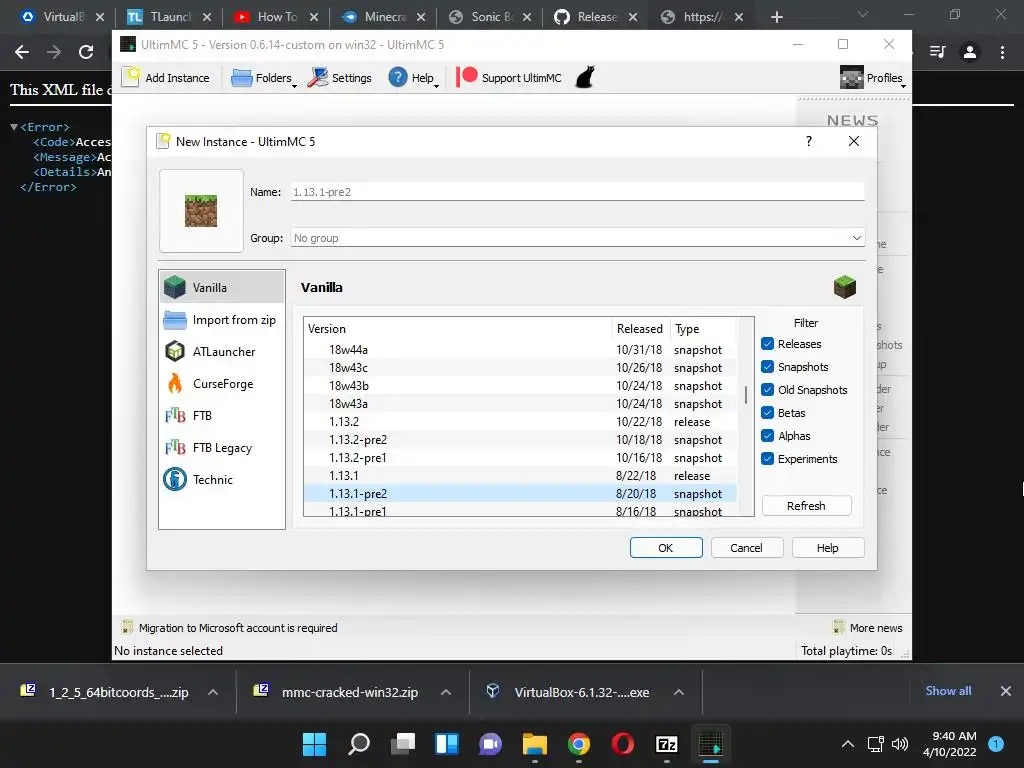
Task: Click the Vanilla grass cube icon at the right
Action: click(844, 287)
